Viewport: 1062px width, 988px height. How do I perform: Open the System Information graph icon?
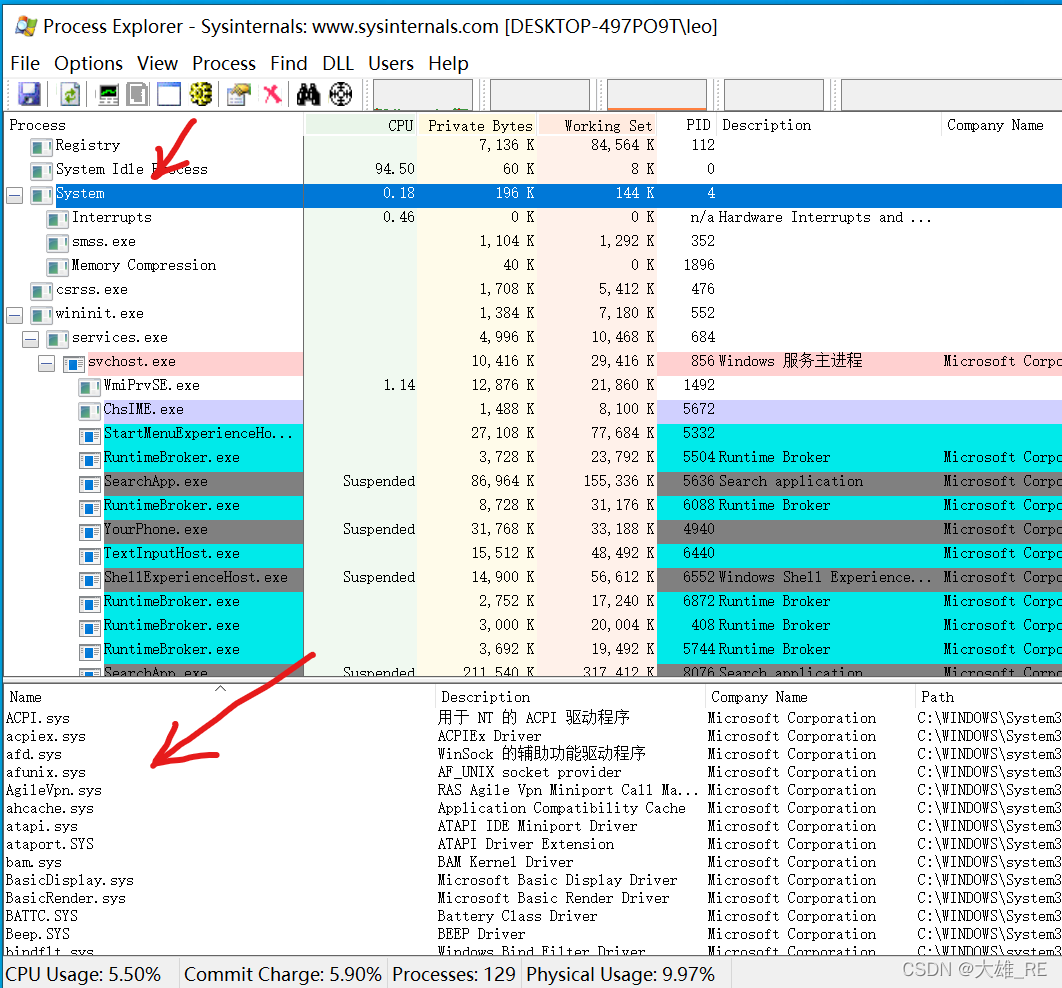click(x=108, y=93)
